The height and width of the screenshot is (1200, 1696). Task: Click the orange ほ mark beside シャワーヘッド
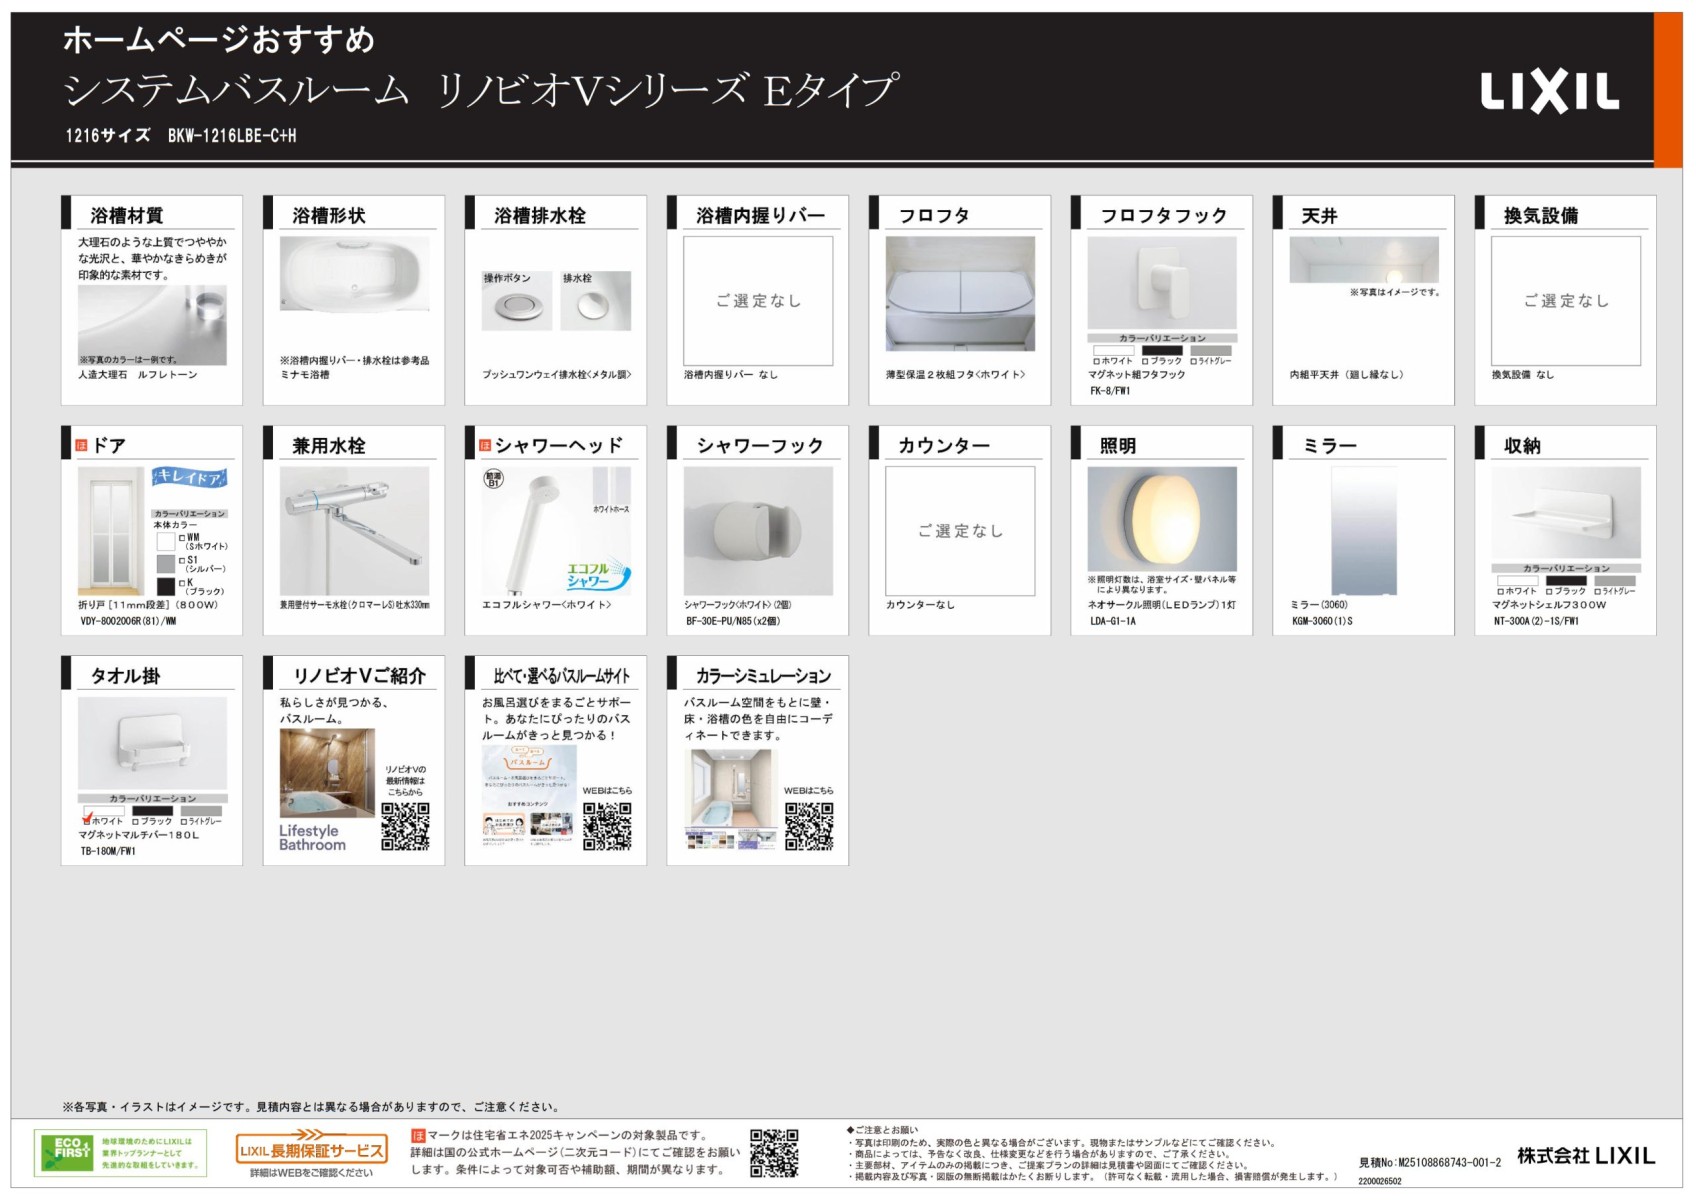point(485,446)
